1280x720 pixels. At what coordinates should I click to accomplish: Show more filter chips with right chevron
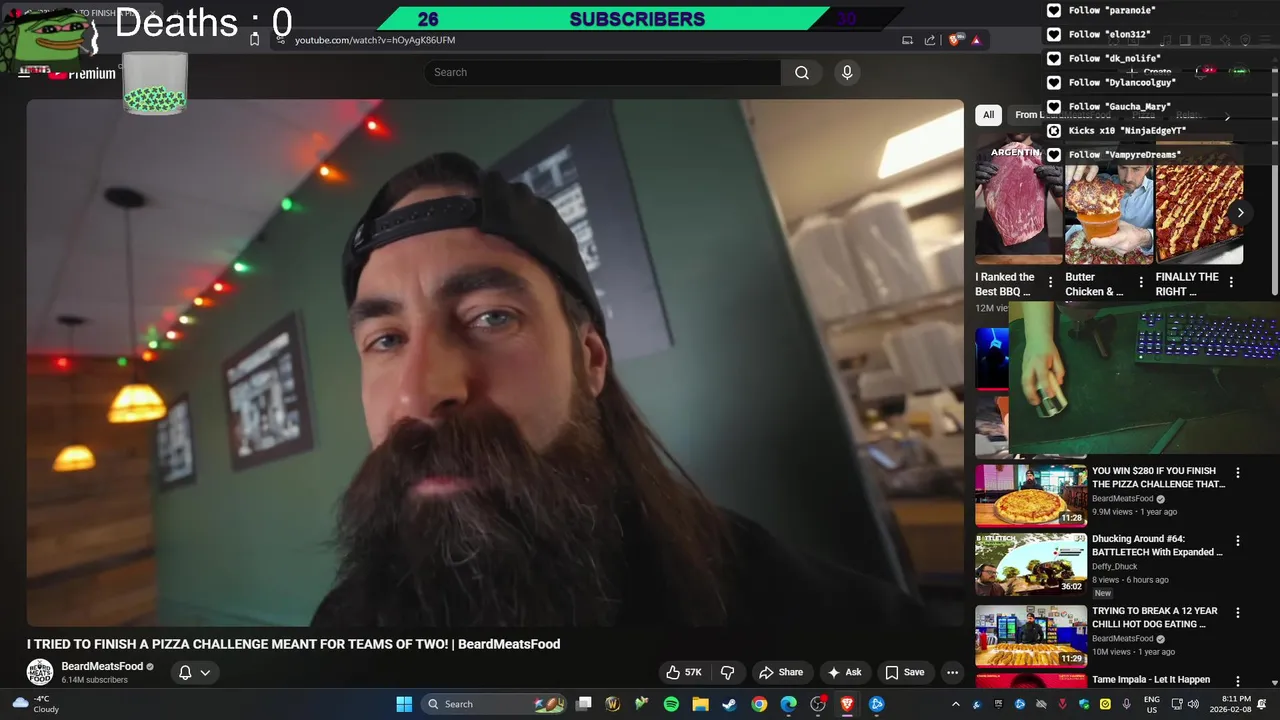pos(1228,115)
